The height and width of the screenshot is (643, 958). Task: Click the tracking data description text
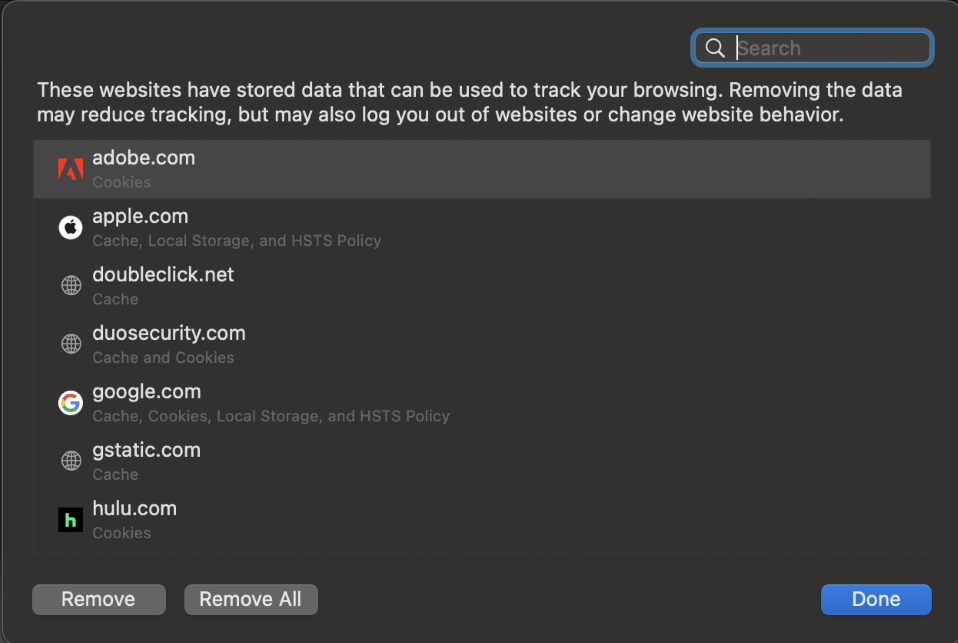[x=470, y=103]
